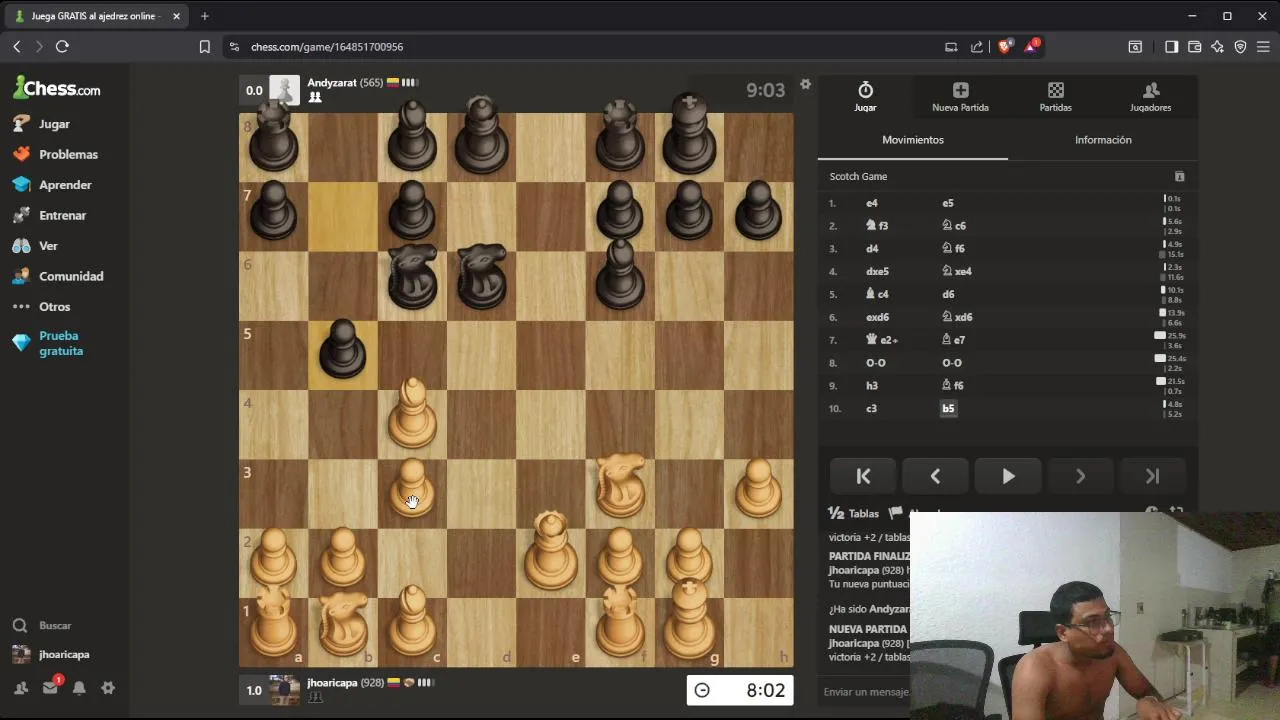The width and height of the screenshot is (1280, 720).
Task: Select the Nueva Partida tab
Action: (x=960, y=97)
